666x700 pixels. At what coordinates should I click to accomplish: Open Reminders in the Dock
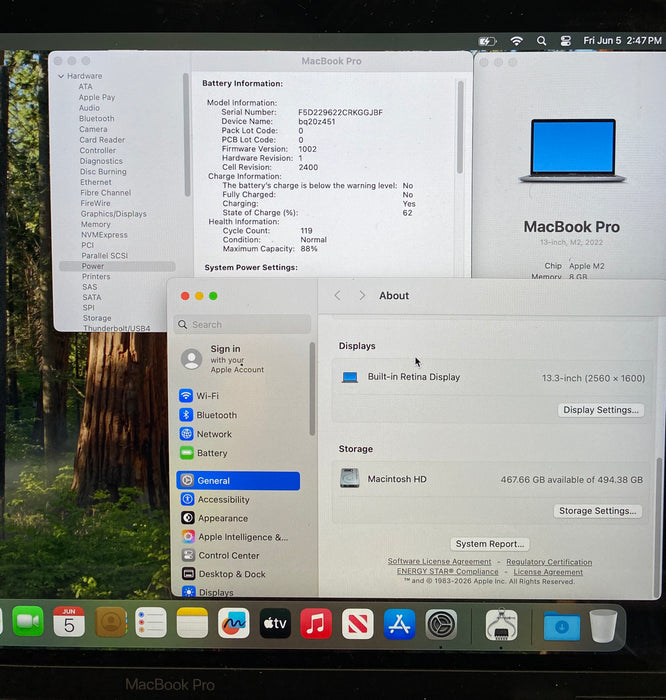click(151, 622)
